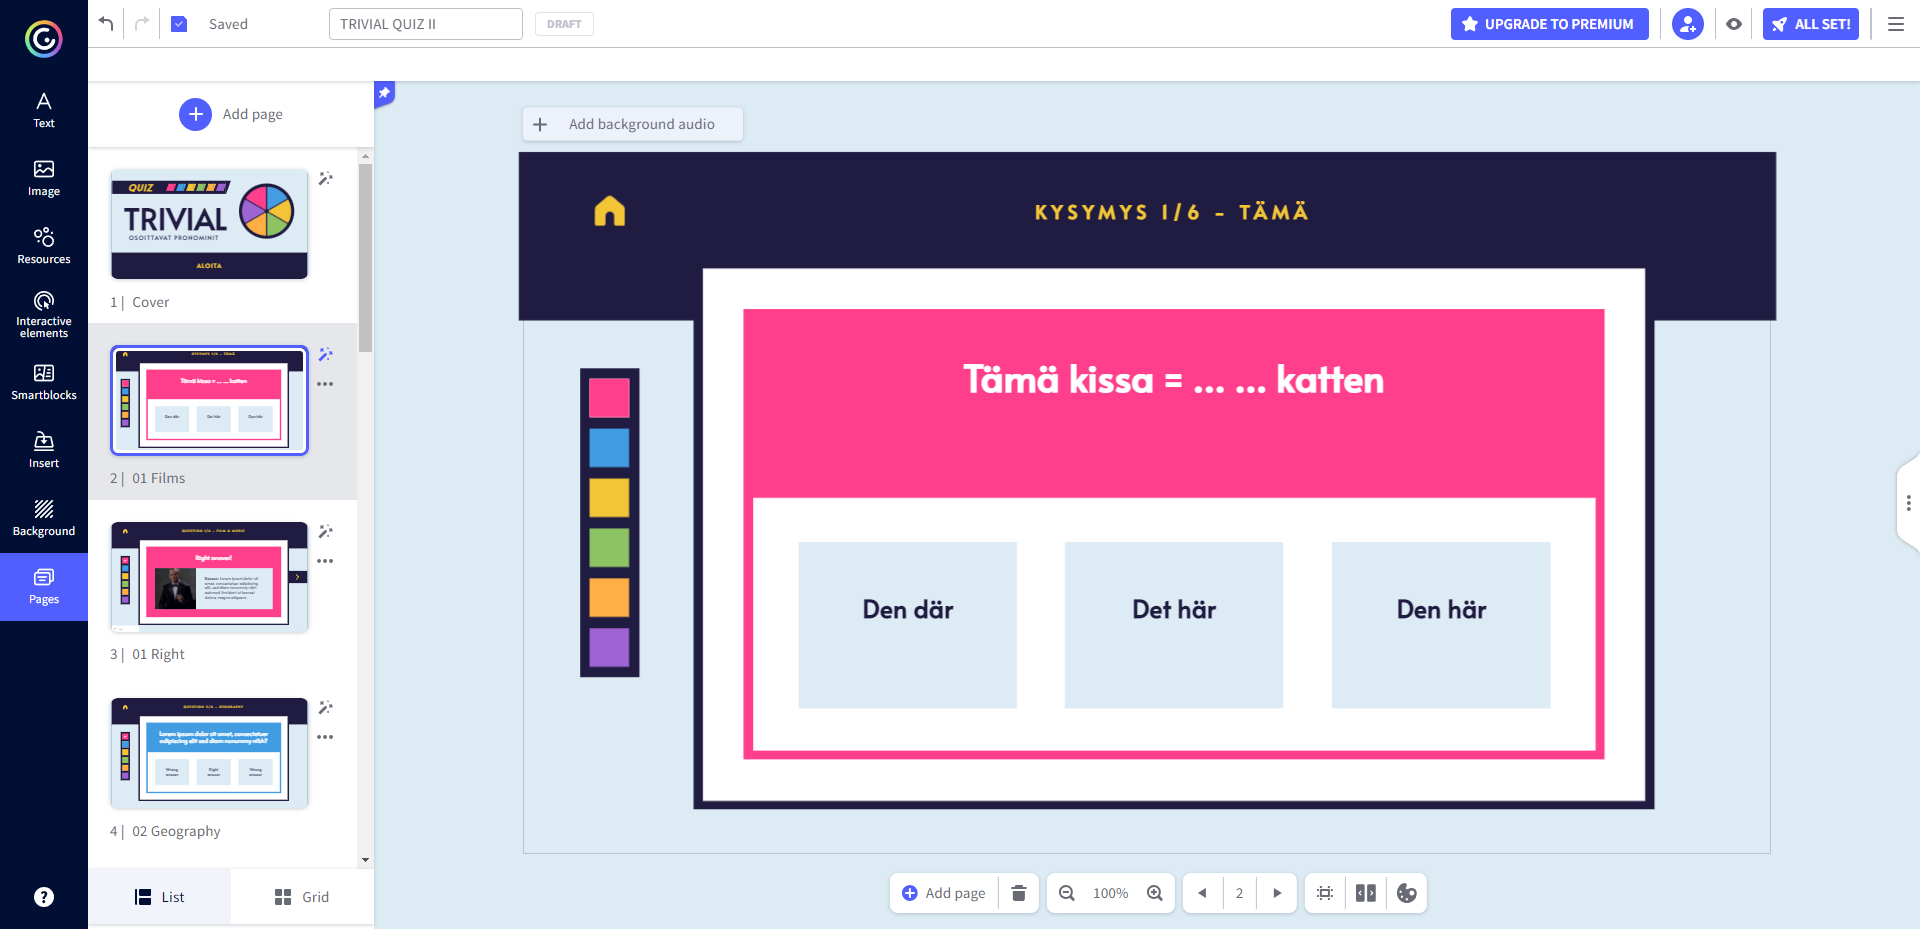Click the pages list scrollbar
This screenshot has width=1920, height=929.
(365, 257)
